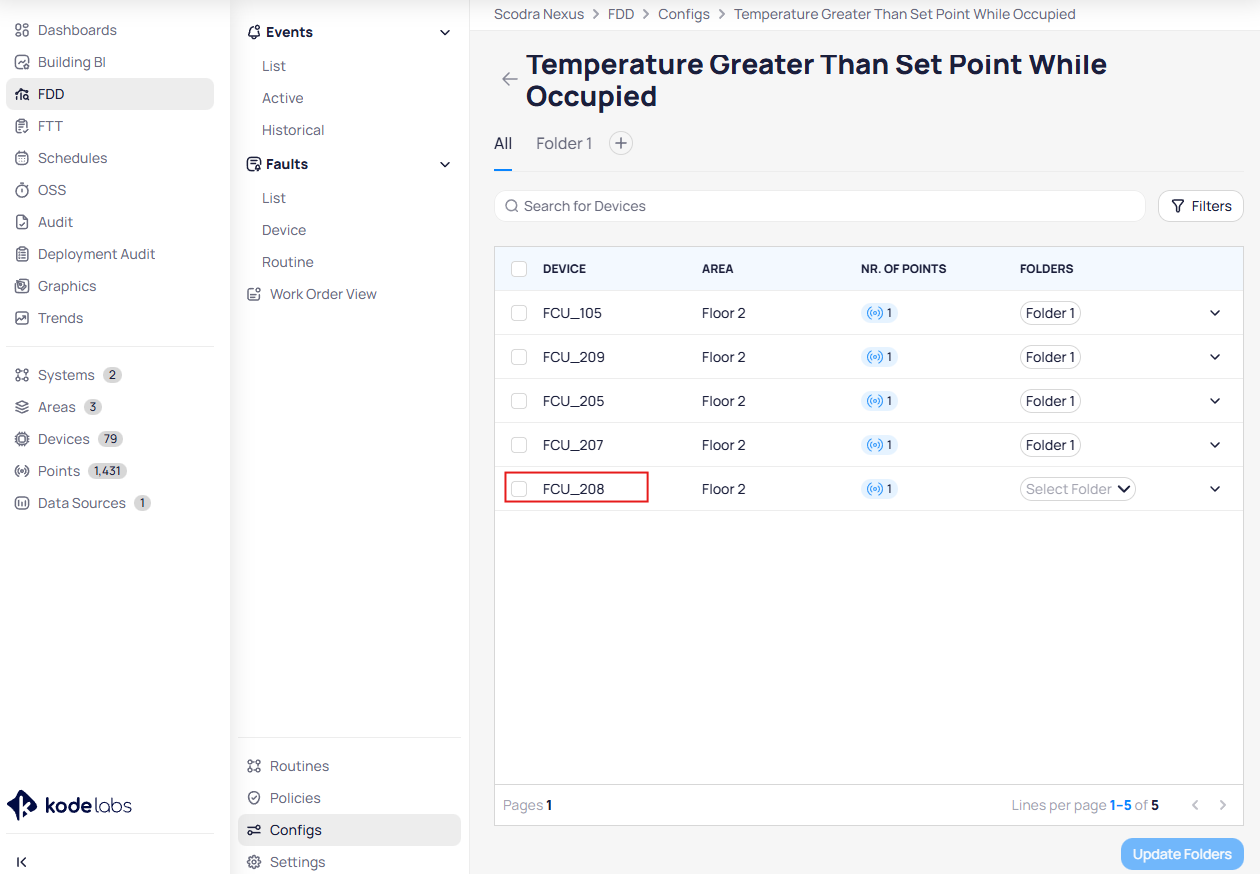Viewport: 1260px width, 874px height.
Task: Click the Kode Labs logo
Action: pyautogui.click(x=70, y=805)
